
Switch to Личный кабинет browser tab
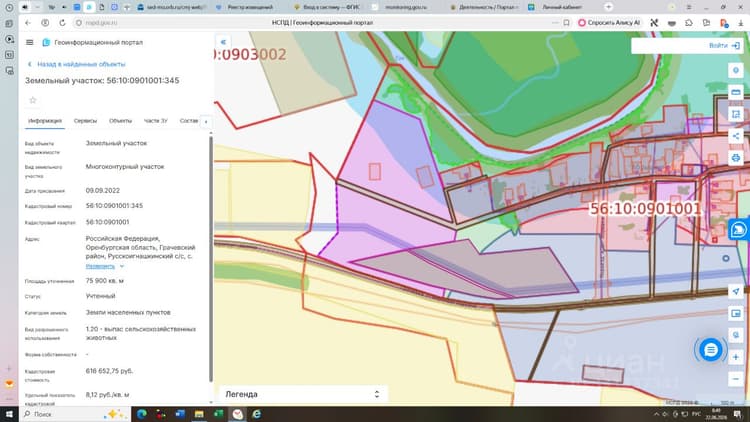tap(562, 7)
